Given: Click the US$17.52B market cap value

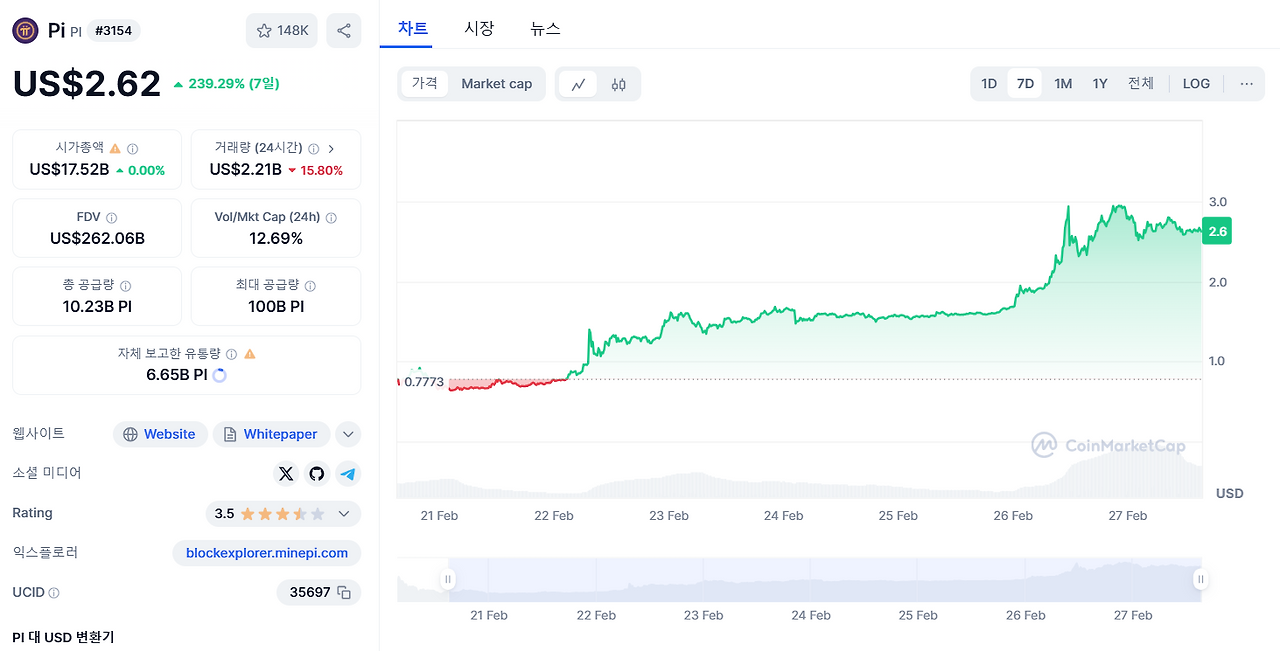Looking at the screenshot, I should pos(69,170).
